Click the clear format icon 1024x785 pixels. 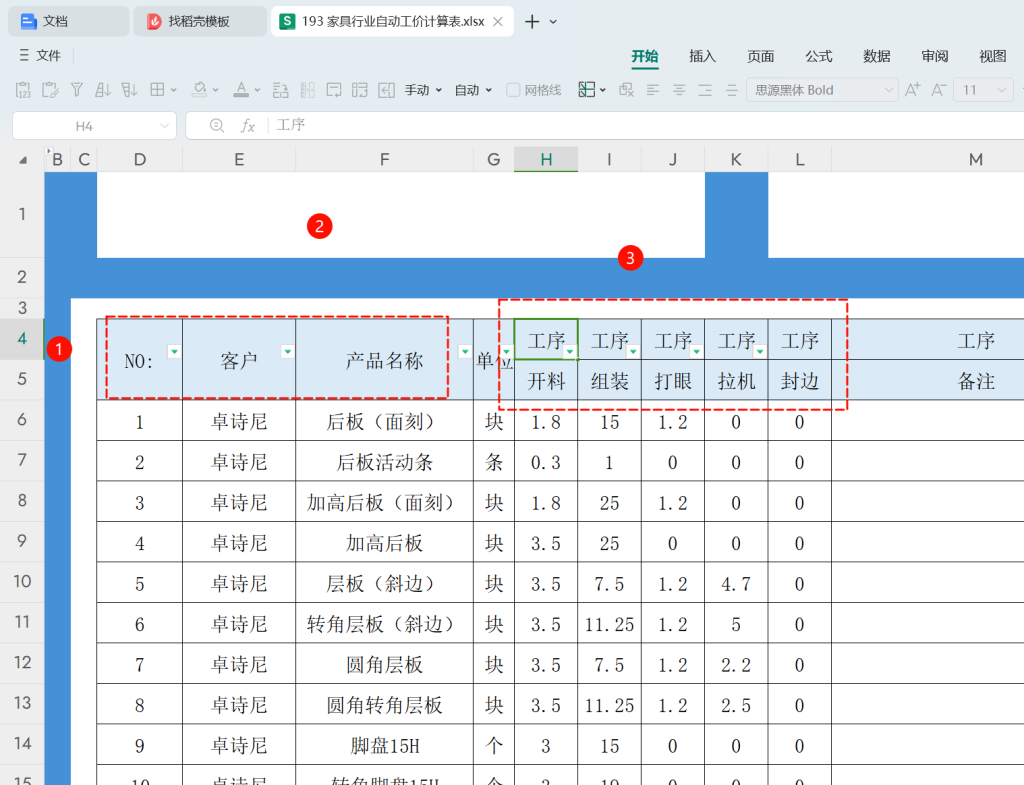click(626, 89)
